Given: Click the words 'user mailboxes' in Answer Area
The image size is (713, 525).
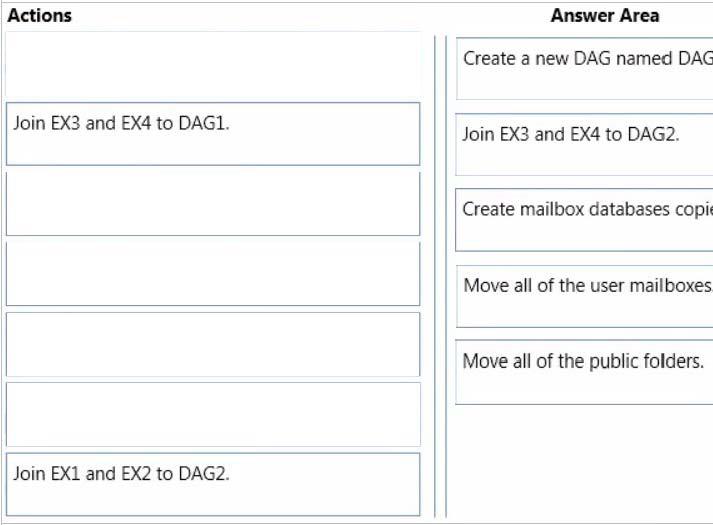Looking at the screenshot, I should coord(654,285).
